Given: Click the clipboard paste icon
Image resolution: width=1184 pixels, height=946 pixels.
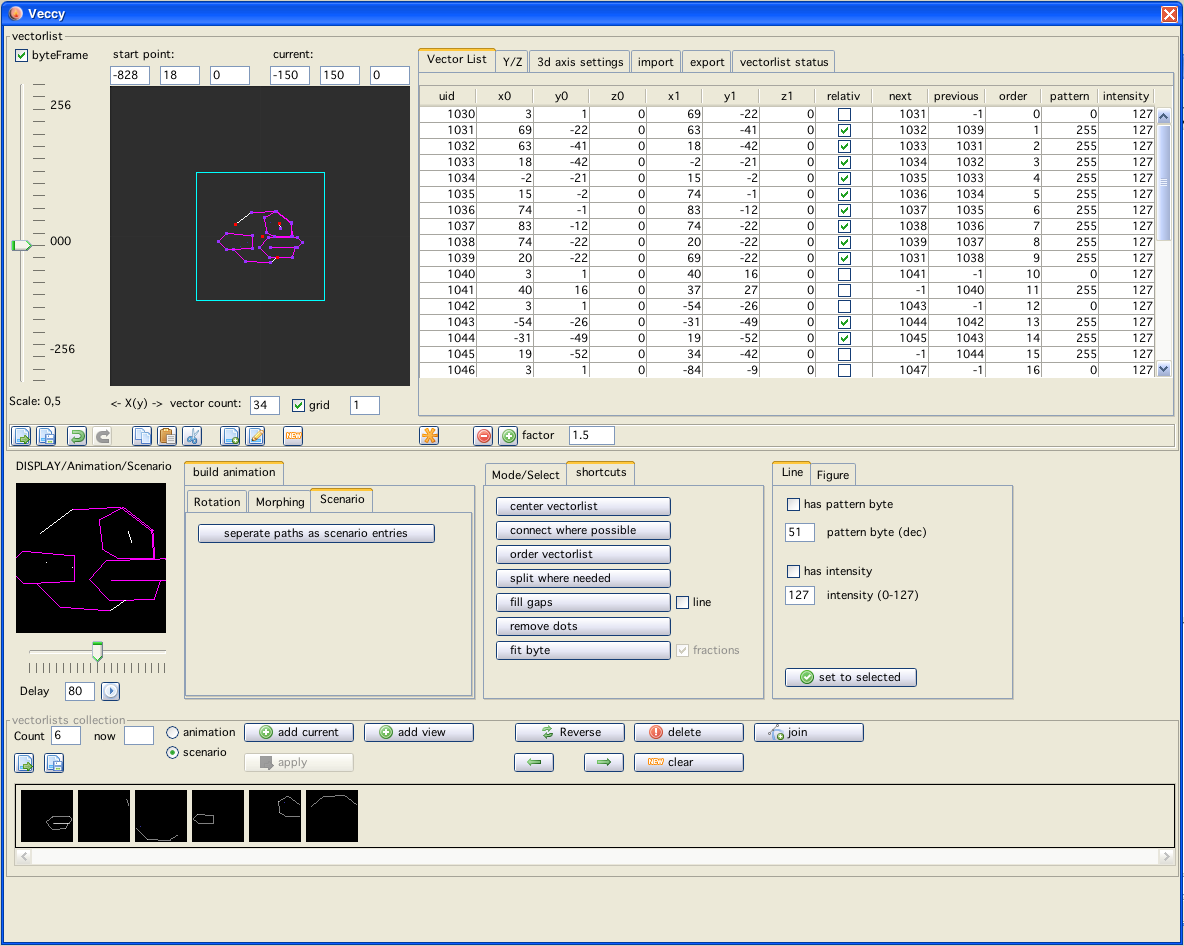Looking at the screenshot, I should [167, 436].
